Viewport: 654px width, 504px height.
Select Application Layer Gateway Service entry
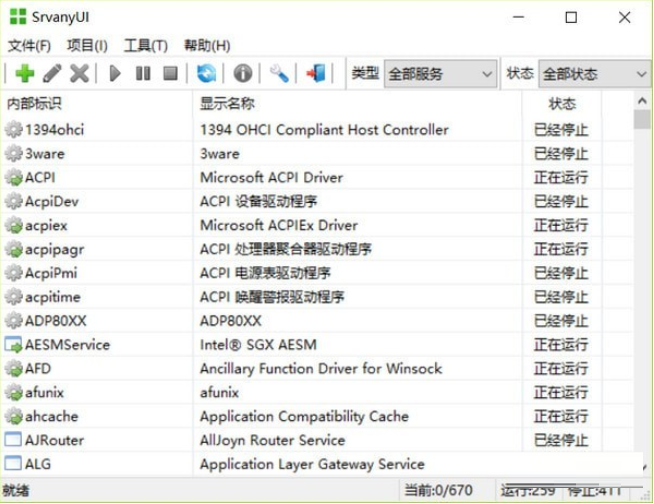tap(312, 464)
